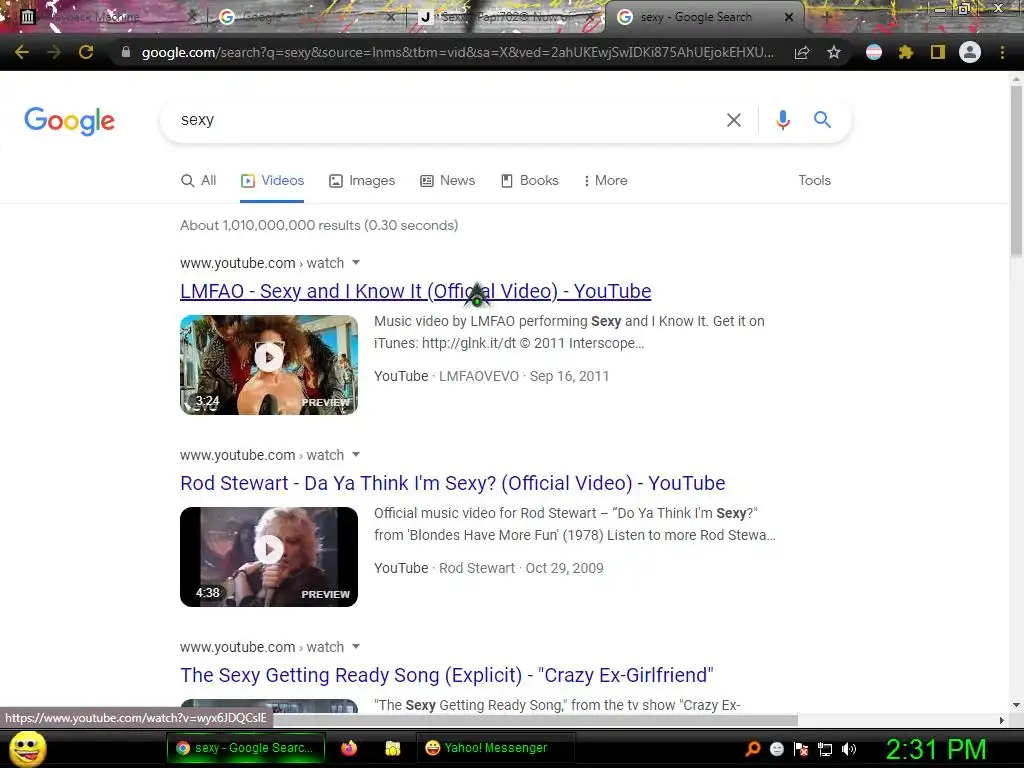The image size is (1024, 768).
Task: Open the More search filters menu
Action: 605,180
